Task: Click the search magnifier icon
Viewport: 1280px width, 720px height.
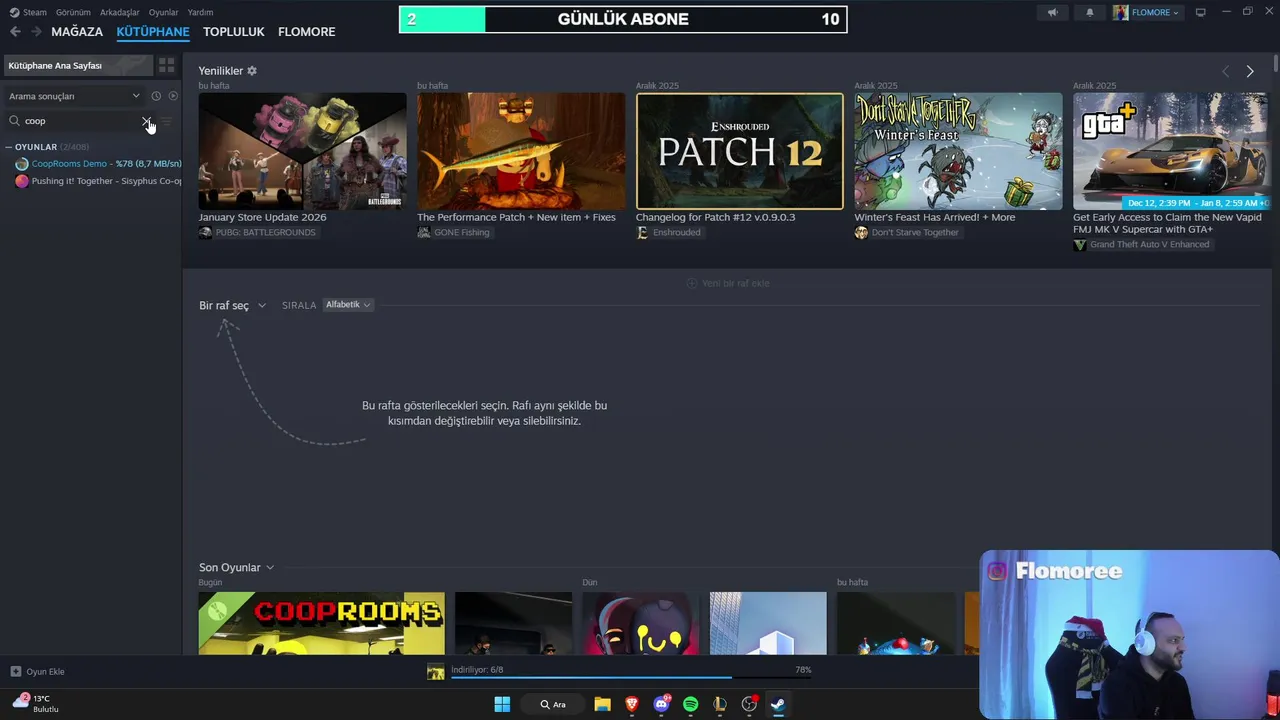Action: [x=15, y=121]
